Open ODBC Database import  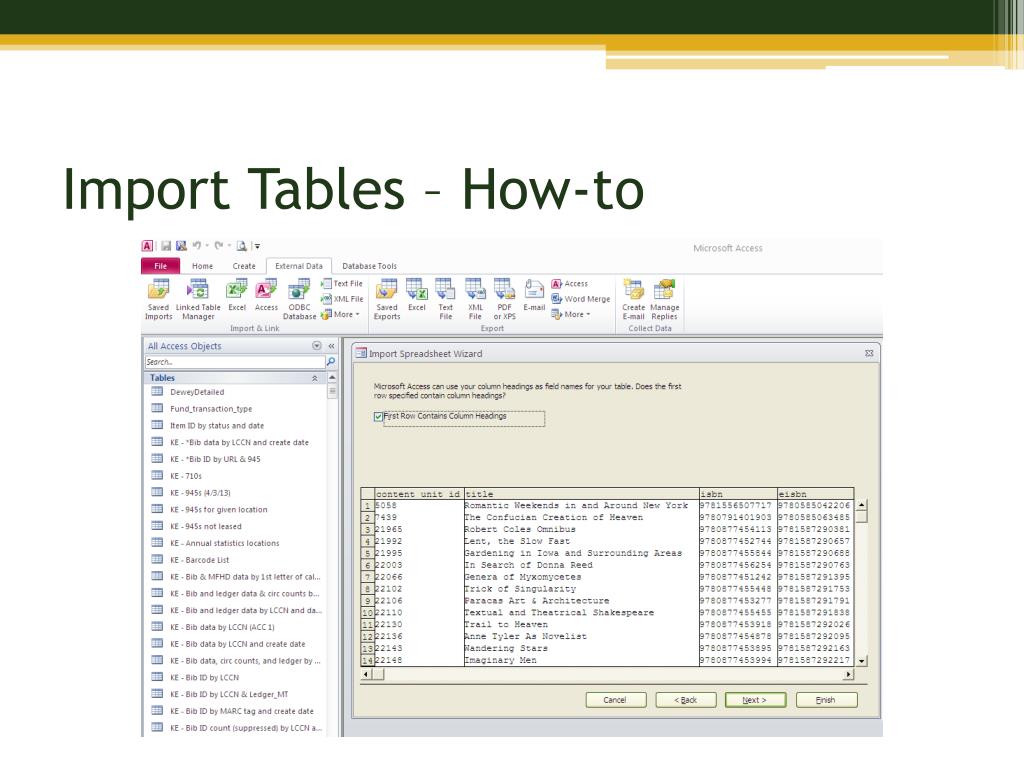click(299, 299)
